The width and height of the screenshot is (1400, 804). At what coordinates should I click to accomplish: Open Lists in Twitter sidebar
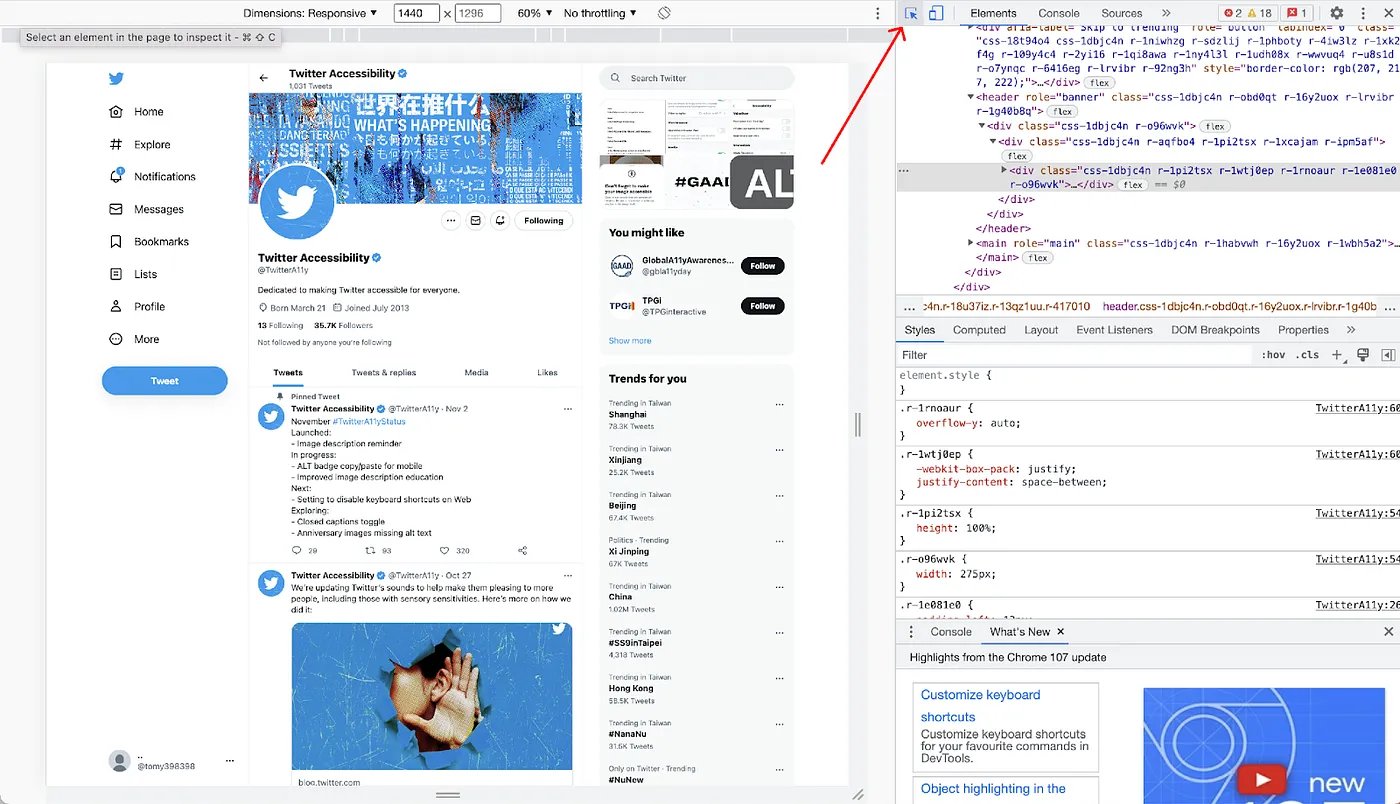coord(132,274)
